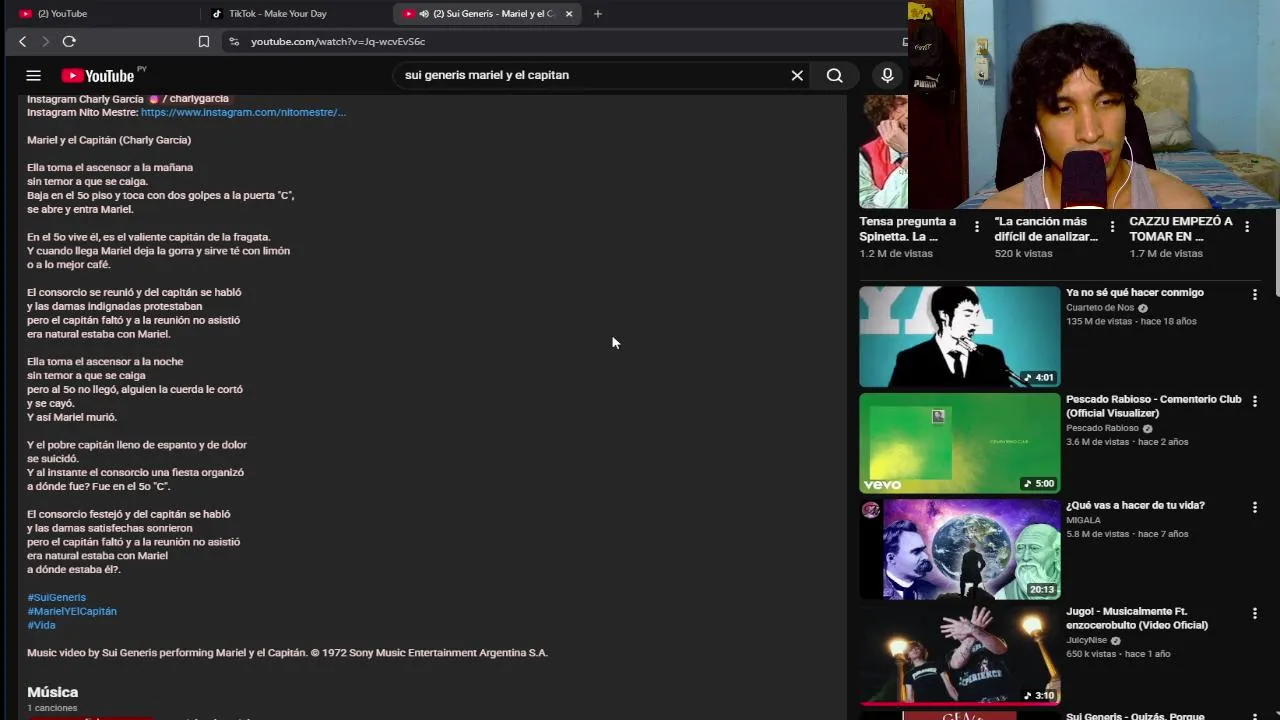Screen dimensions: 1280x720
Task: View site information icon beside the URL
Action: 234,41
